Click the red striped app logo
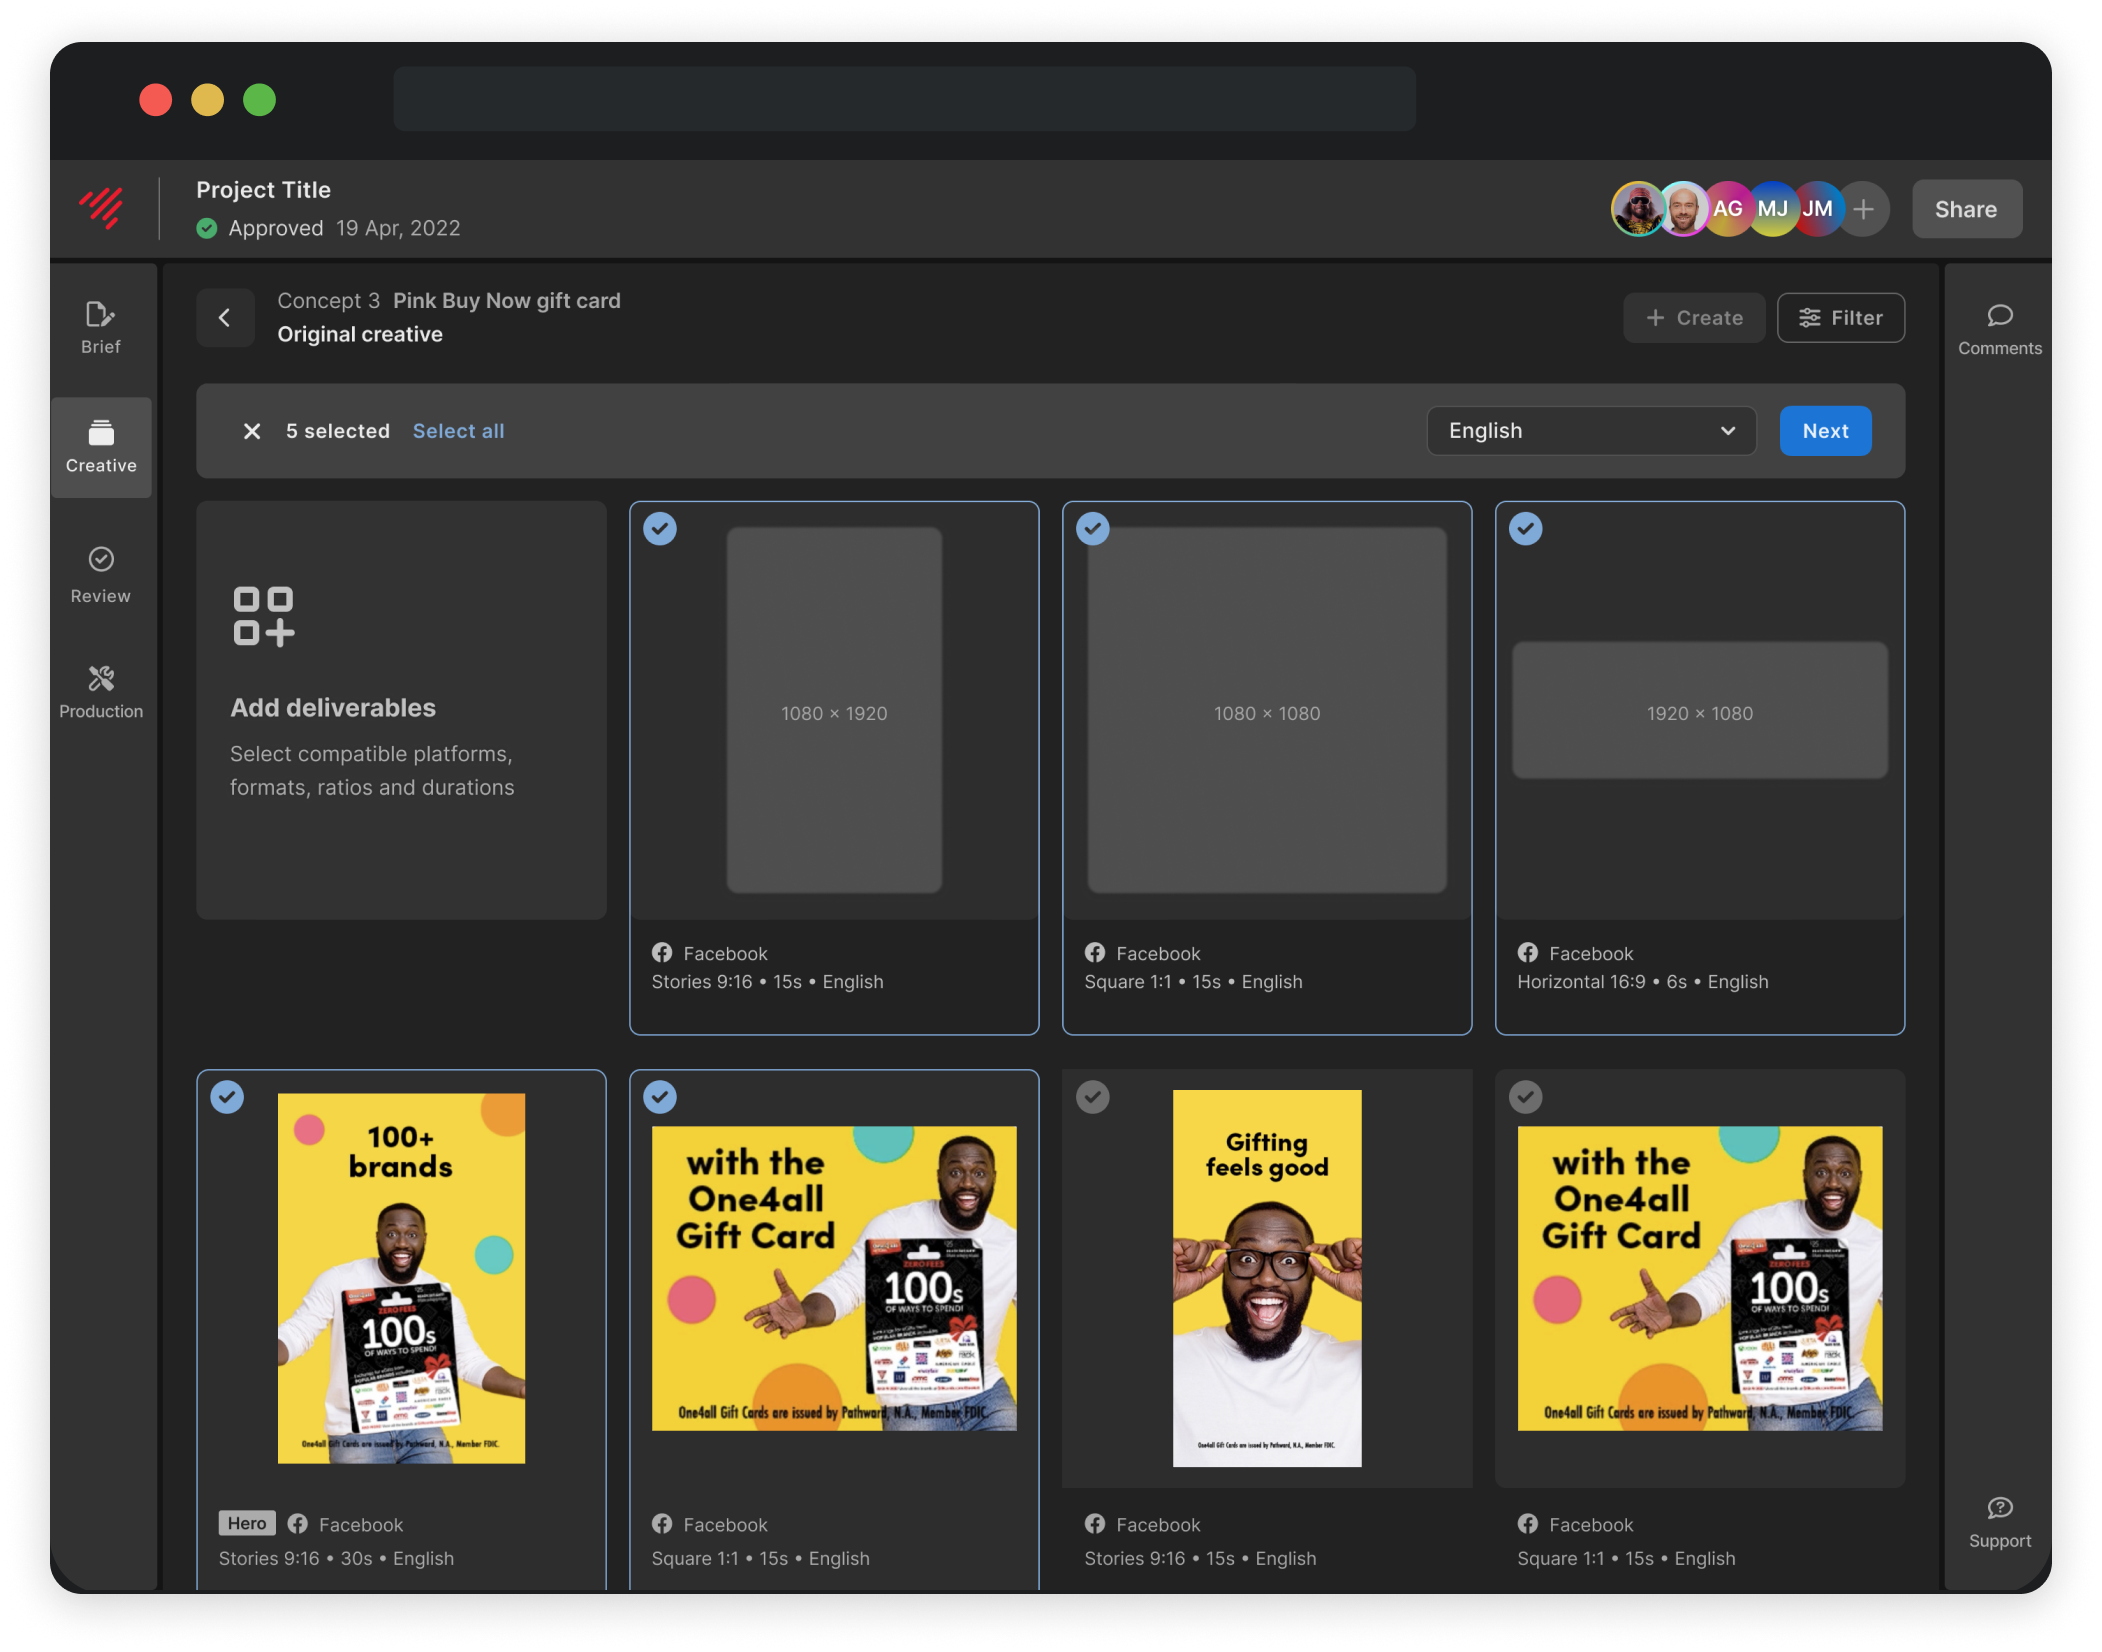This screenshot has height=1652, width=2102. pyautogui.click(x=102, y=208)
